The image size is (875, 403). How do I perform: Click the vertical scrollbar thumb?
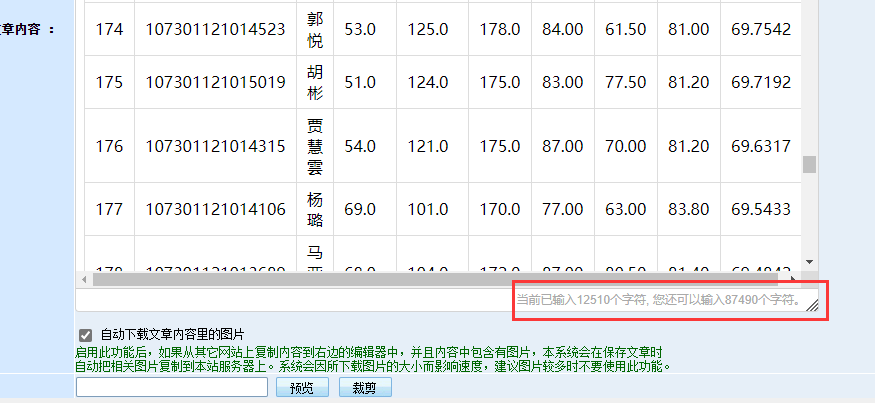tap(809, 164)
